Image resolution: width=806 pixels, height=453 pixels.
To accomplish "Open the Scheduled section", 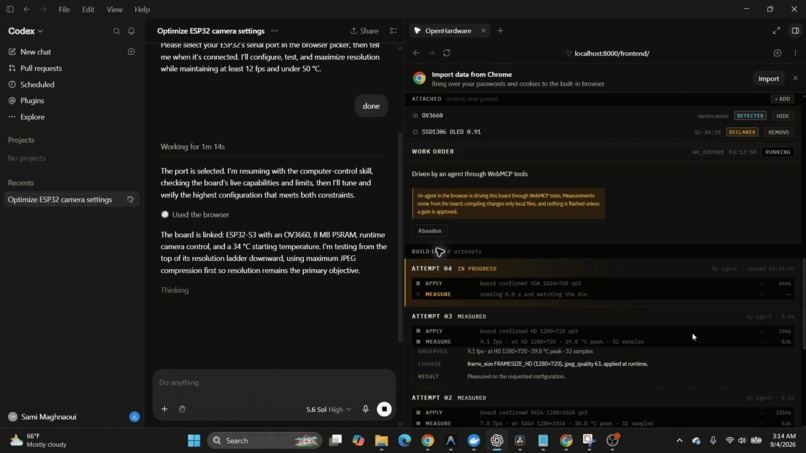I will point(37,84).
